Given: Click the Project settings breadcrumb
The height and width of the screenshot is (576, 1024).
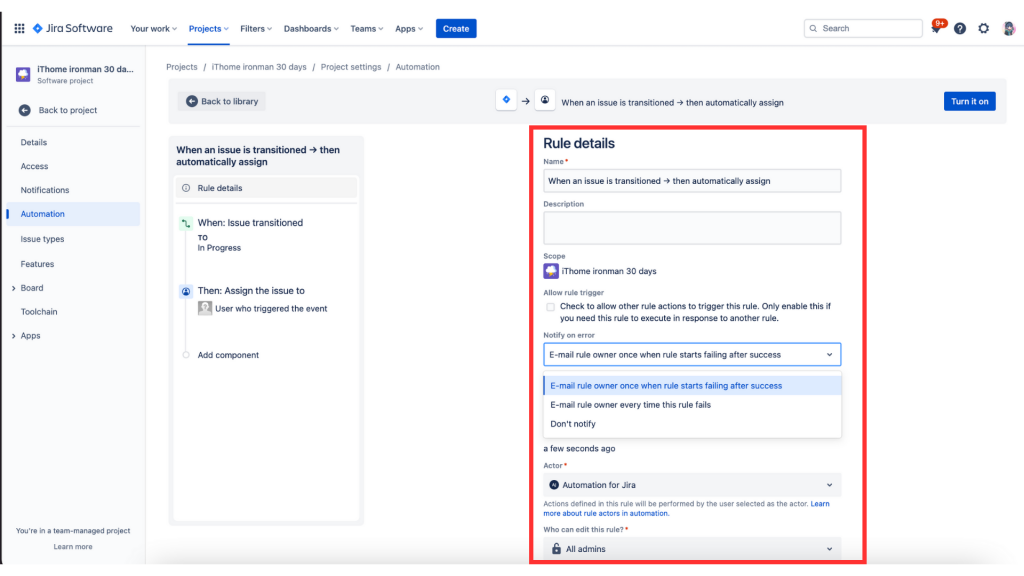Looking at the screenshot, I should [x=351, y=67].
